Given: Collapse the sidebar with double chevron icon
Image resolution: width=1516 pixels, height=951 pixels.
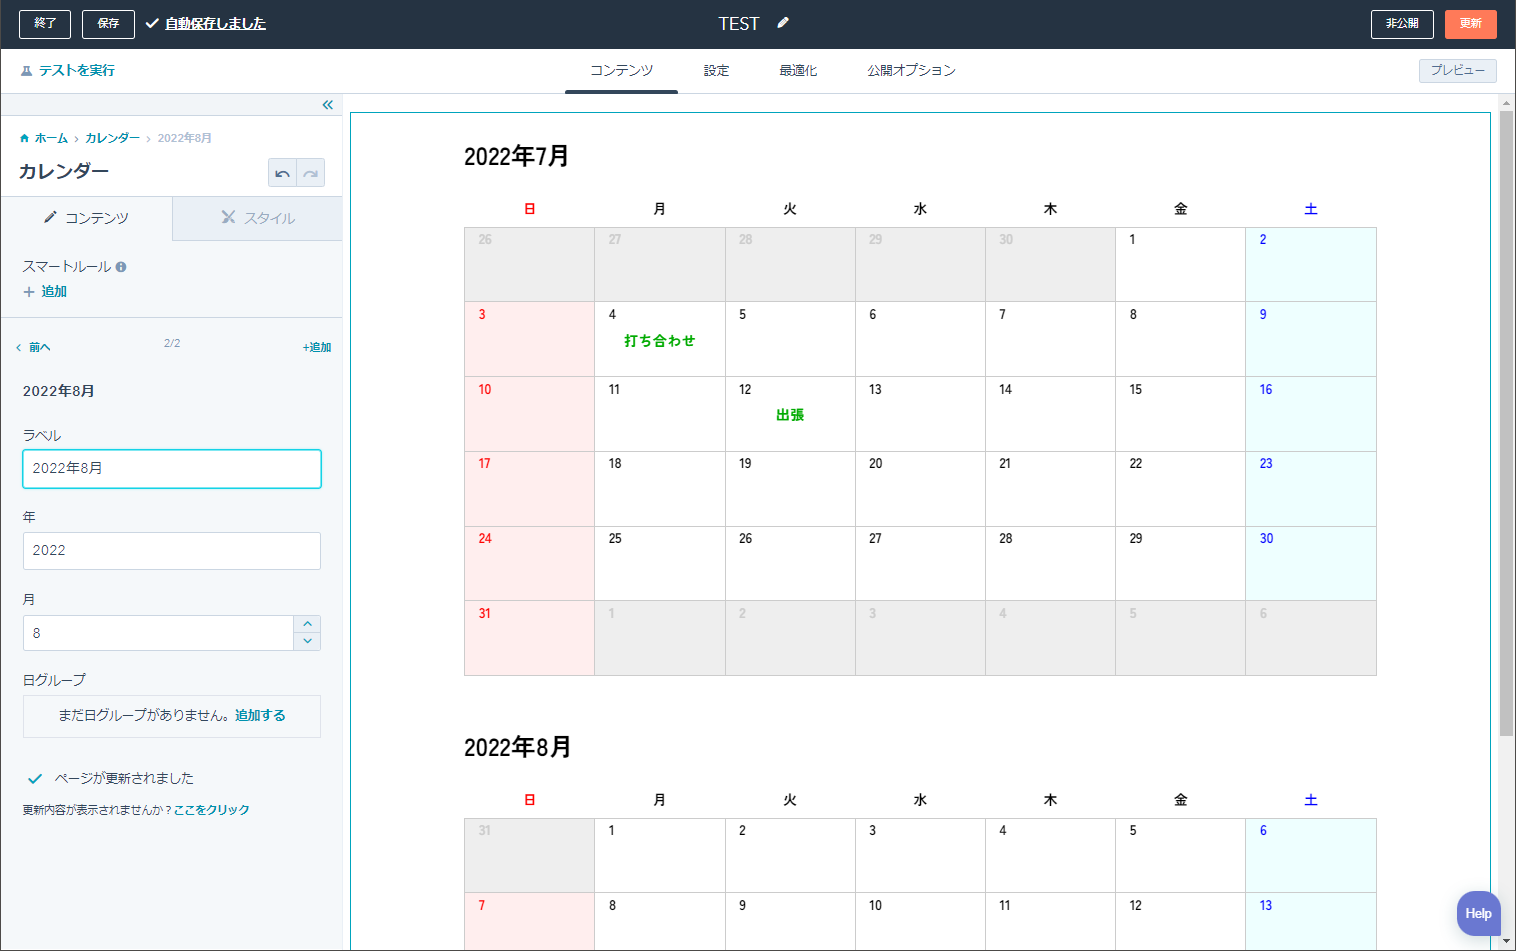Looking at the screenshot, I should (x=328, y=105).
